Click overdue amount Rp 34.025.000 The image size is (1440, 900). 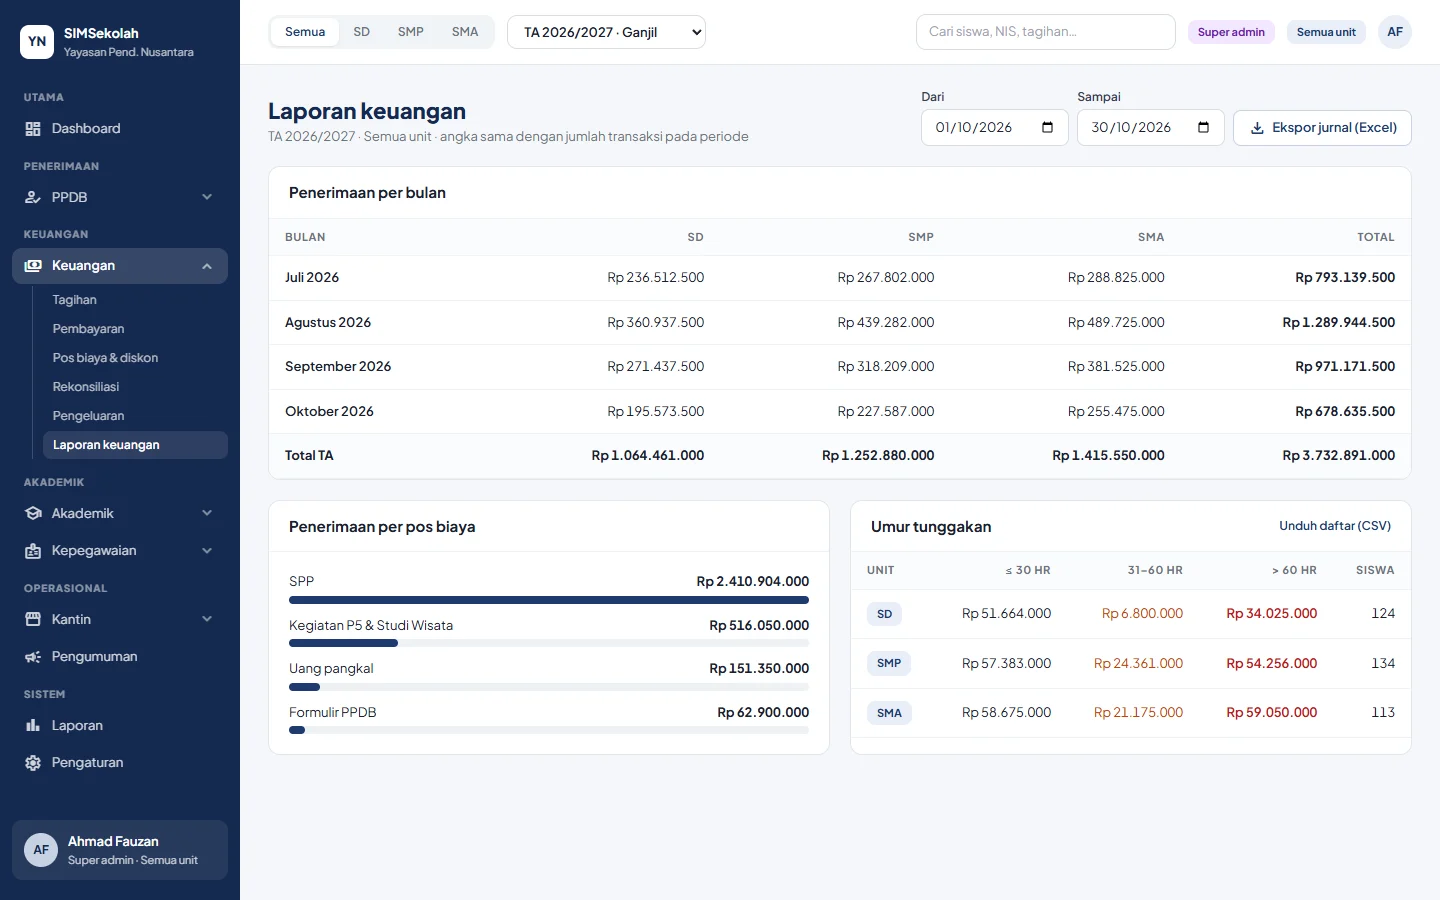coord(1272,614)
